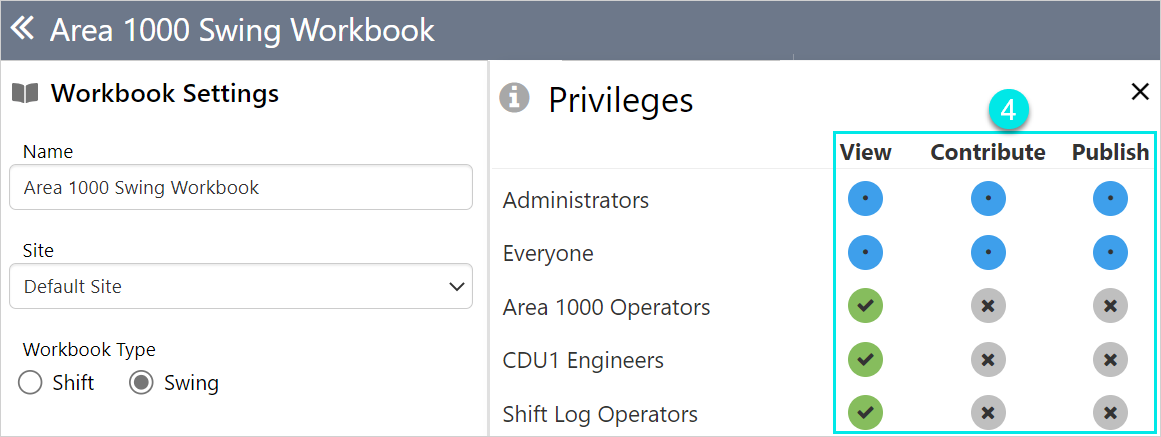Toggle Administrators View privilege

click(865, 200)
